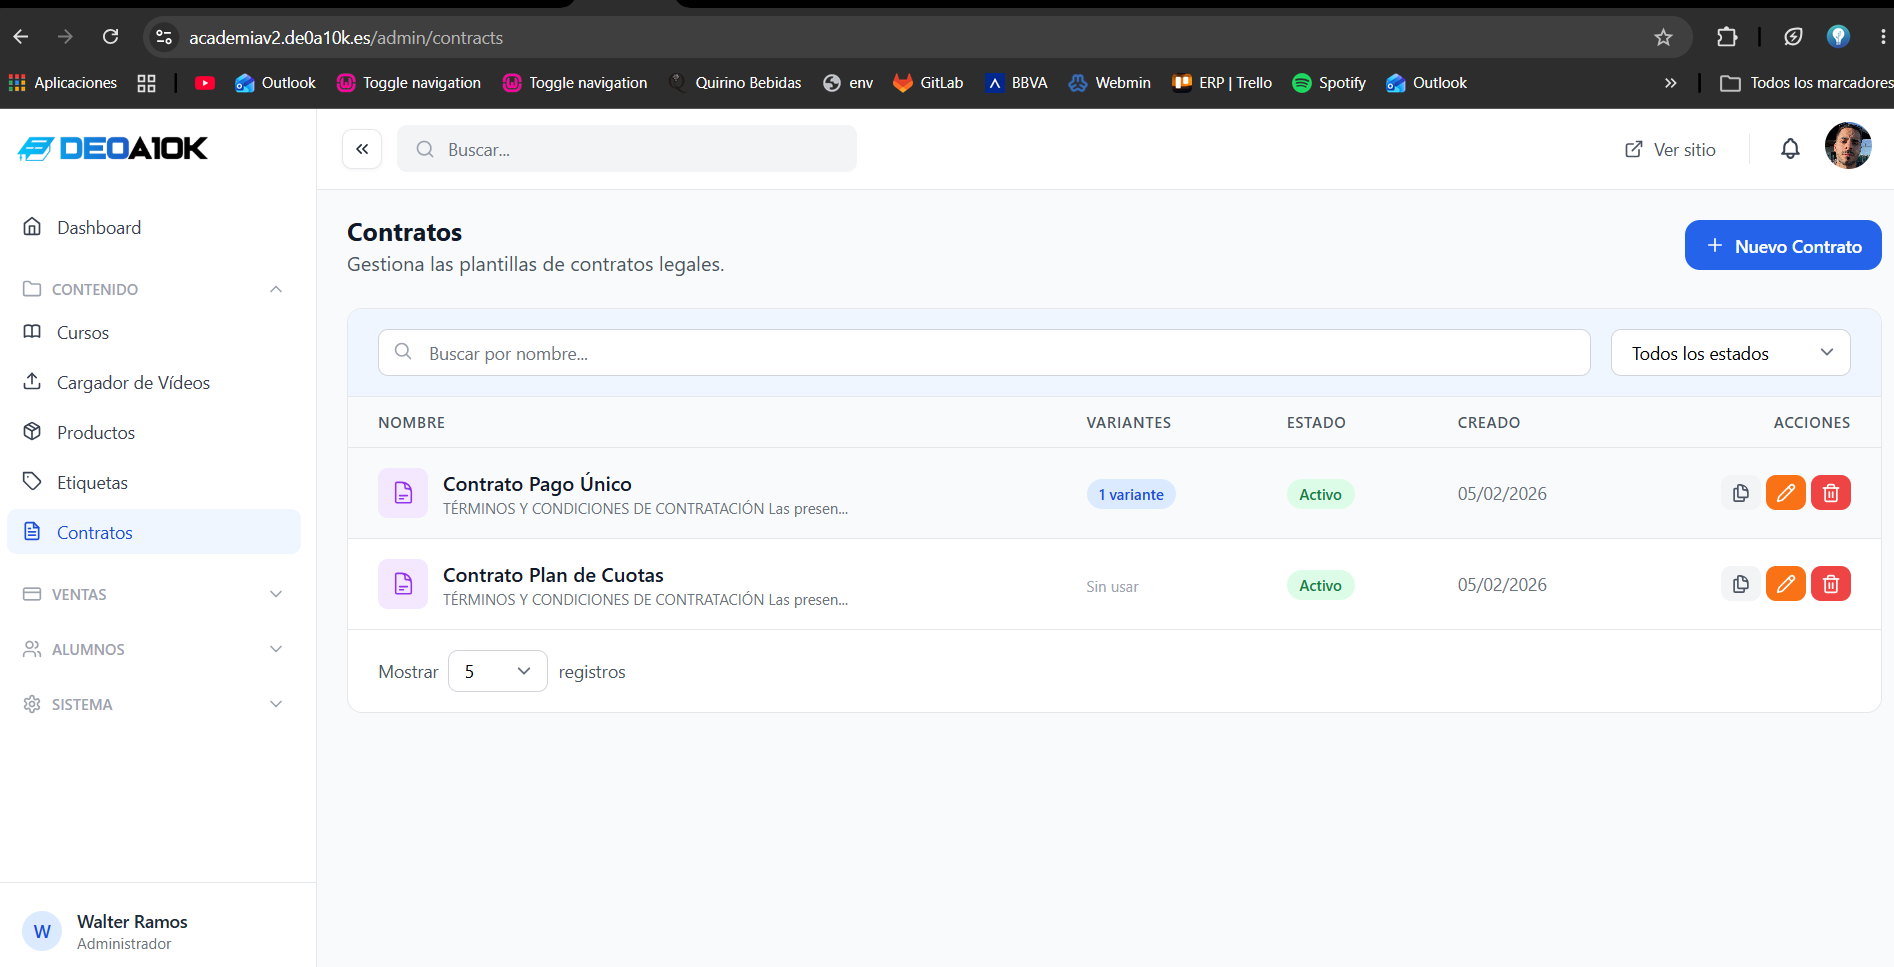Open the Aplicaciones bookmark shortcut
1894x967 pixels.
click(x=62, y=83)
